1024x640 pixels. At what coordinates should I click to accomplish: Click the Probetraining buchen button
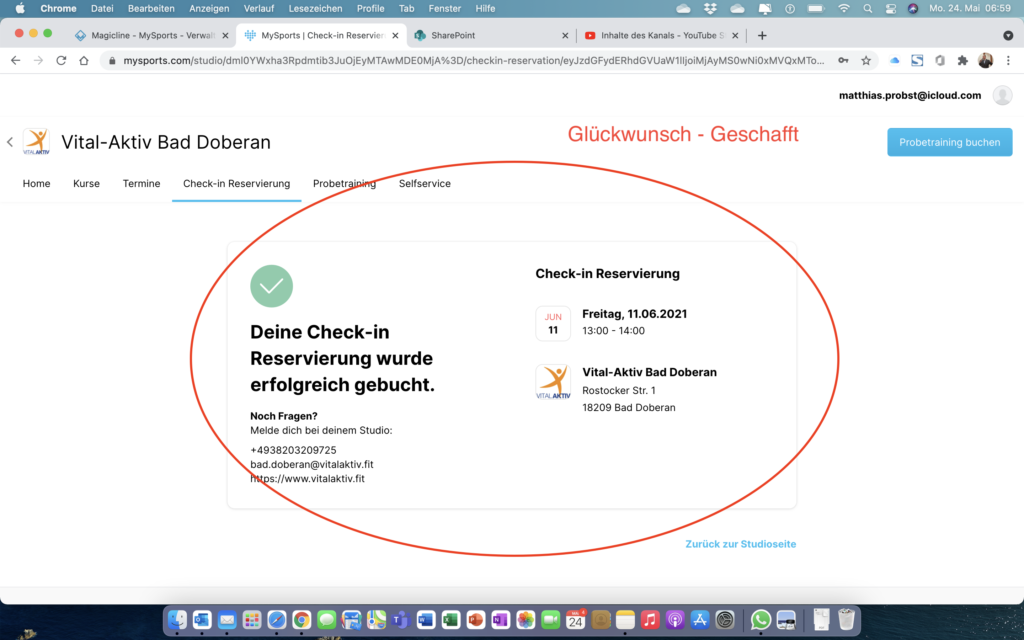950,142
